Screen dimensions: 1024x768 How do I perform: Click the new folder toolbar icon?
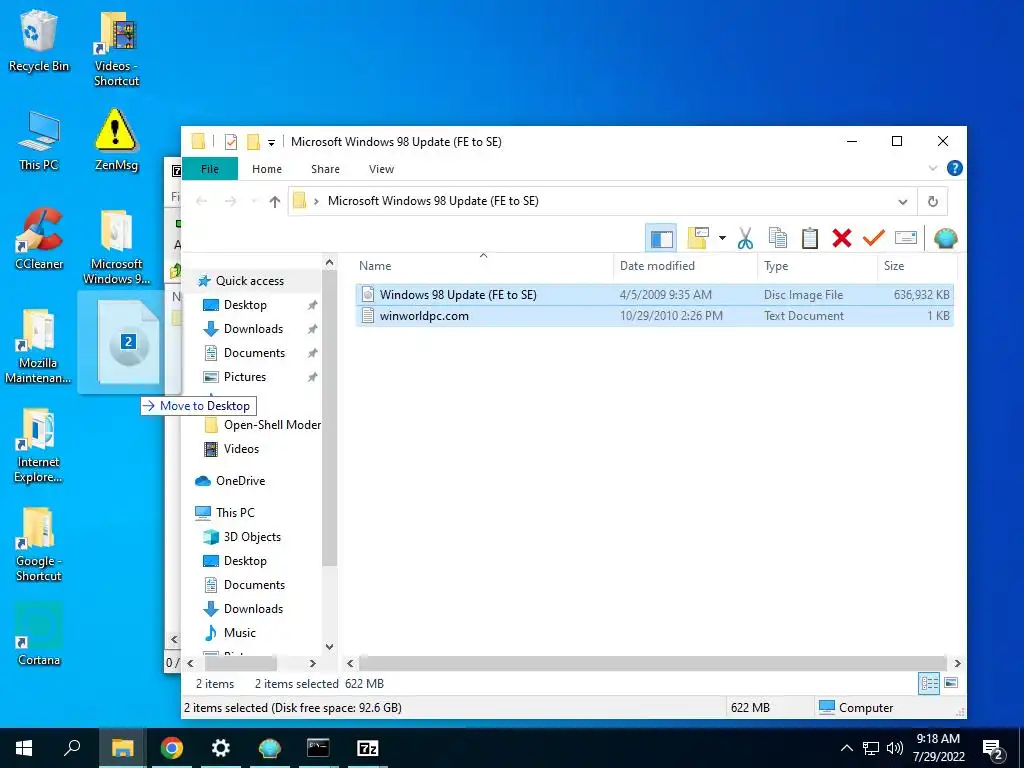pyautogui.click(x=697, y=238)
